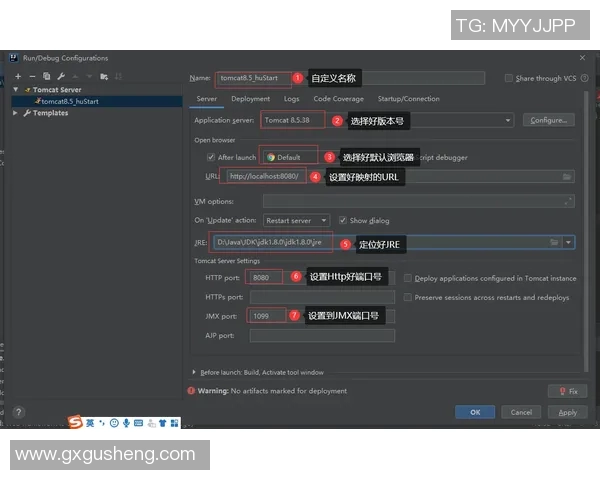The image size is (600, 480).
Task: Open help with the question mark icon
Action: coord(18,411)
